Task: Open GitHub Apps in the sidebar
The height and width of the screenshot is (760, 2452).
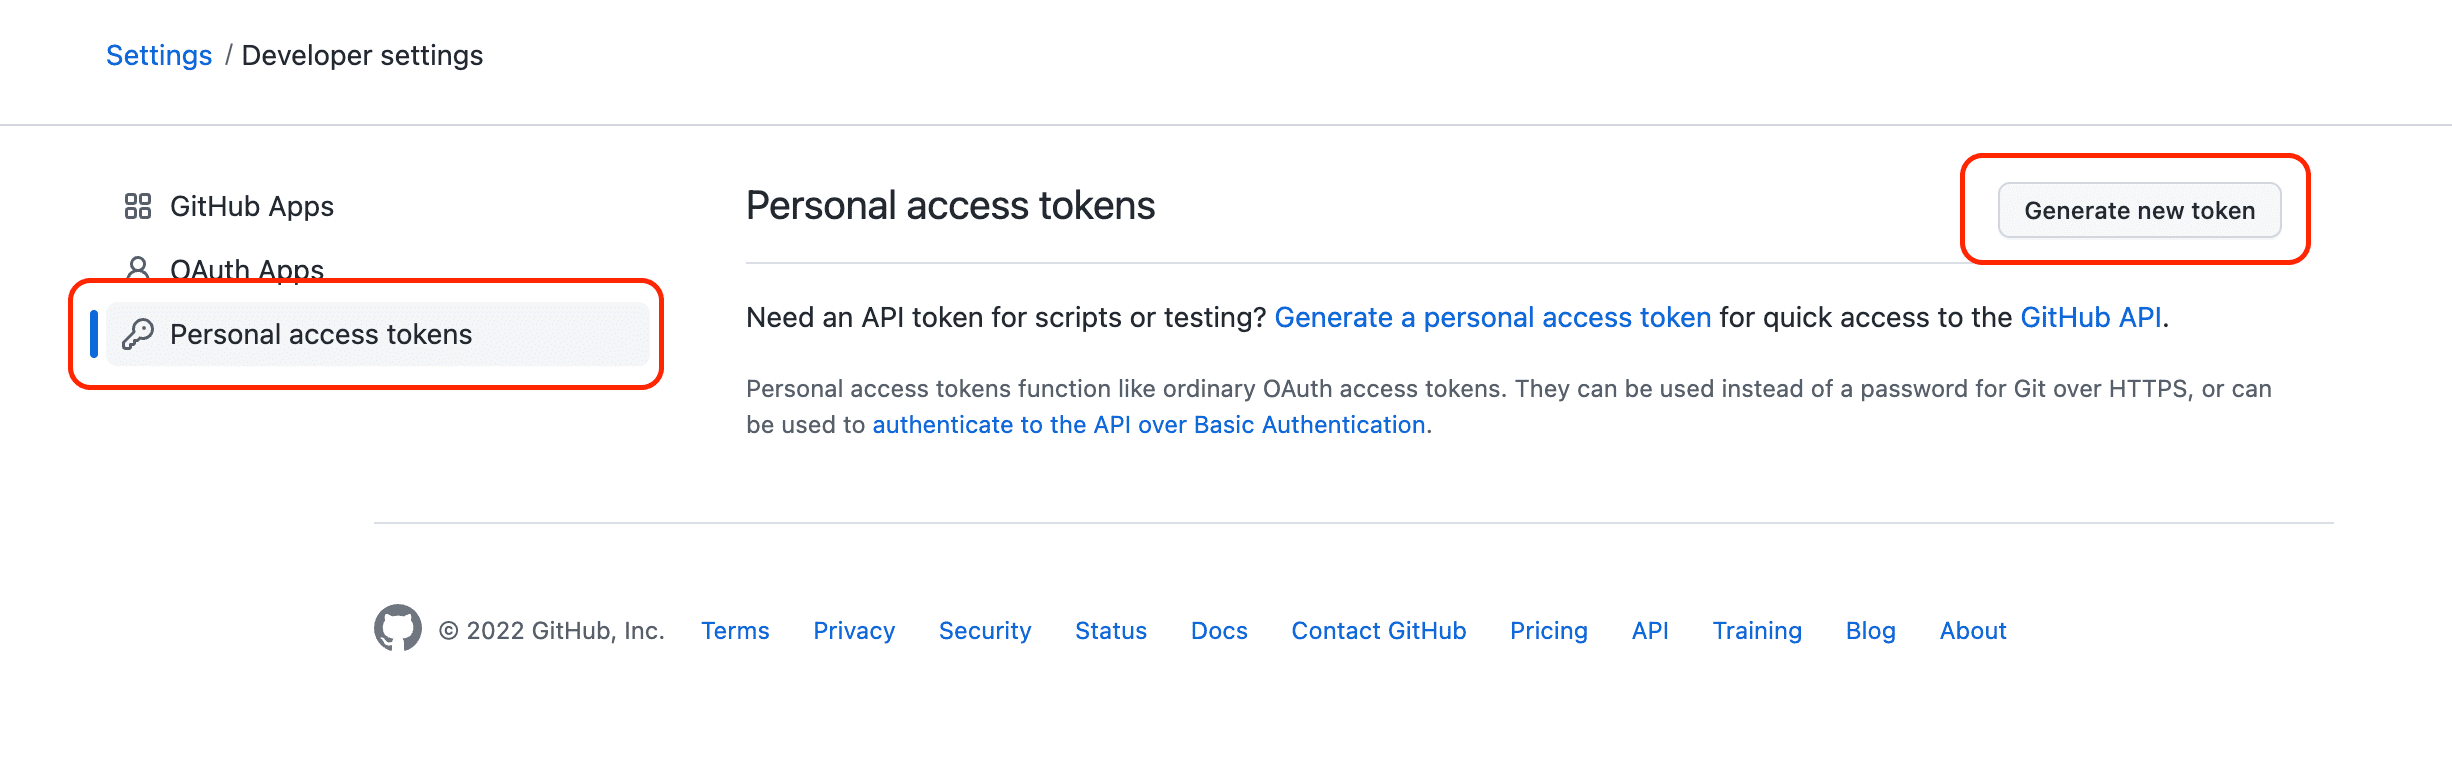Action: (x=251, y=206)
